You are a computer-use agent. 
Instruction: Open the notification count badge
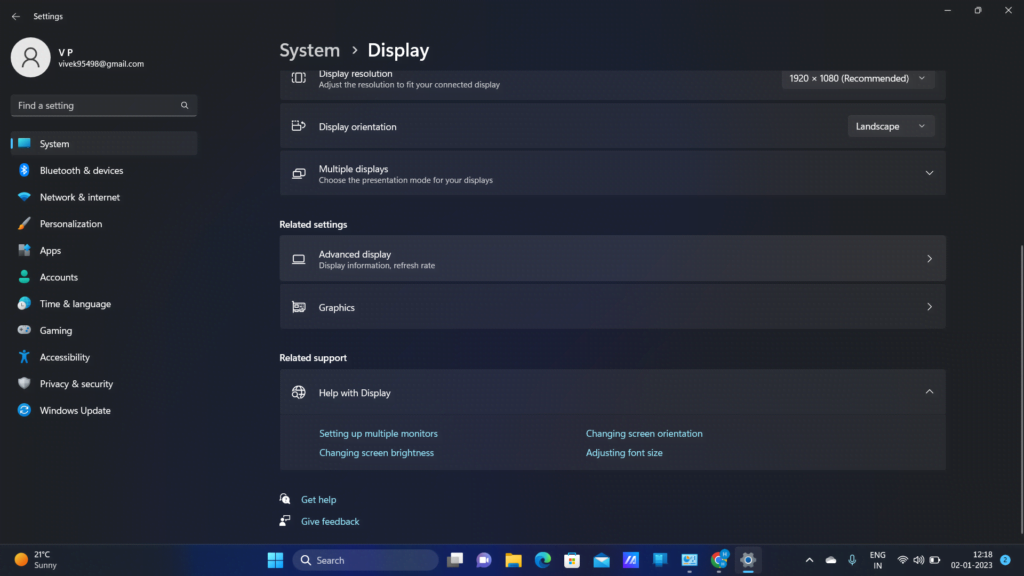coord(1006,560)
